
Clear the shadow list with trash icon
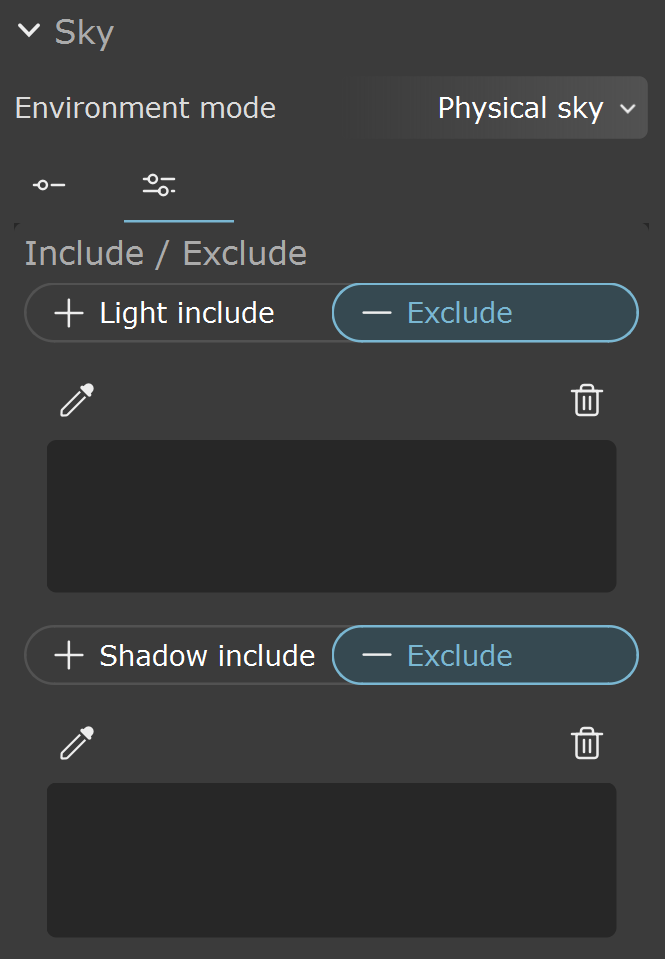pyautogui.click(x=587, y=742)
